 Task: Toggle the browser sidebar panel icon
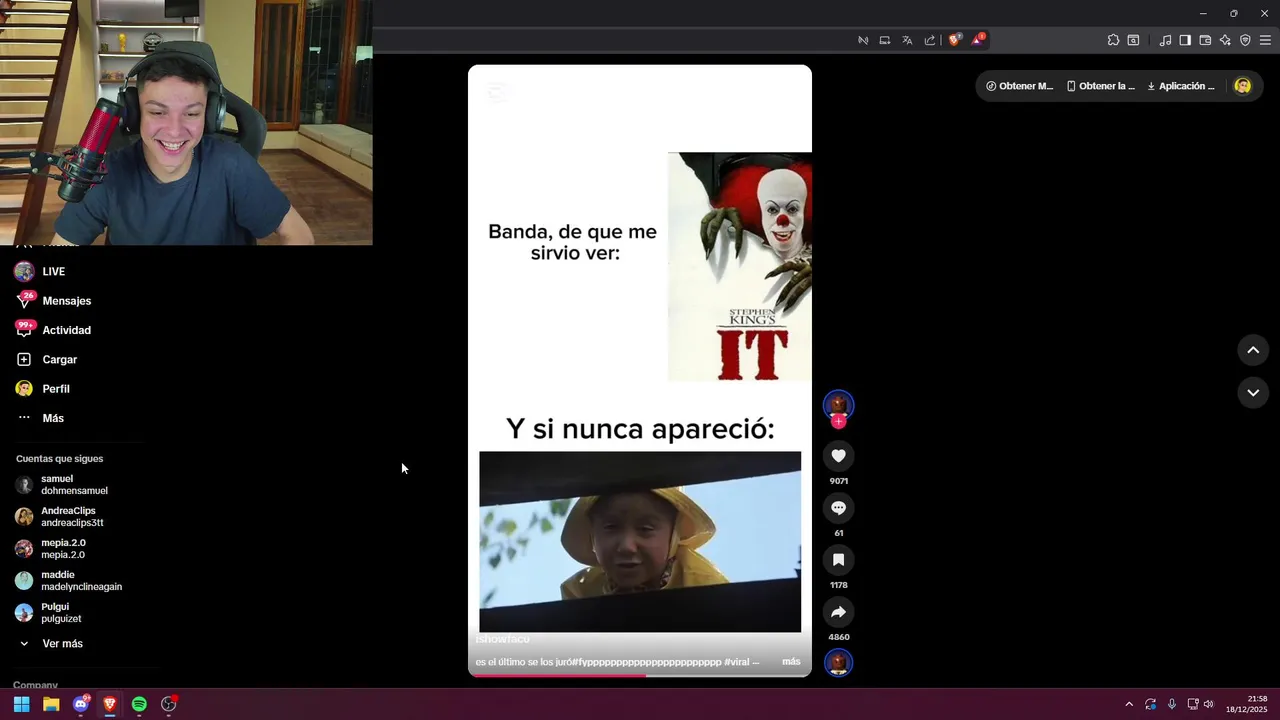click(1185, 40)
